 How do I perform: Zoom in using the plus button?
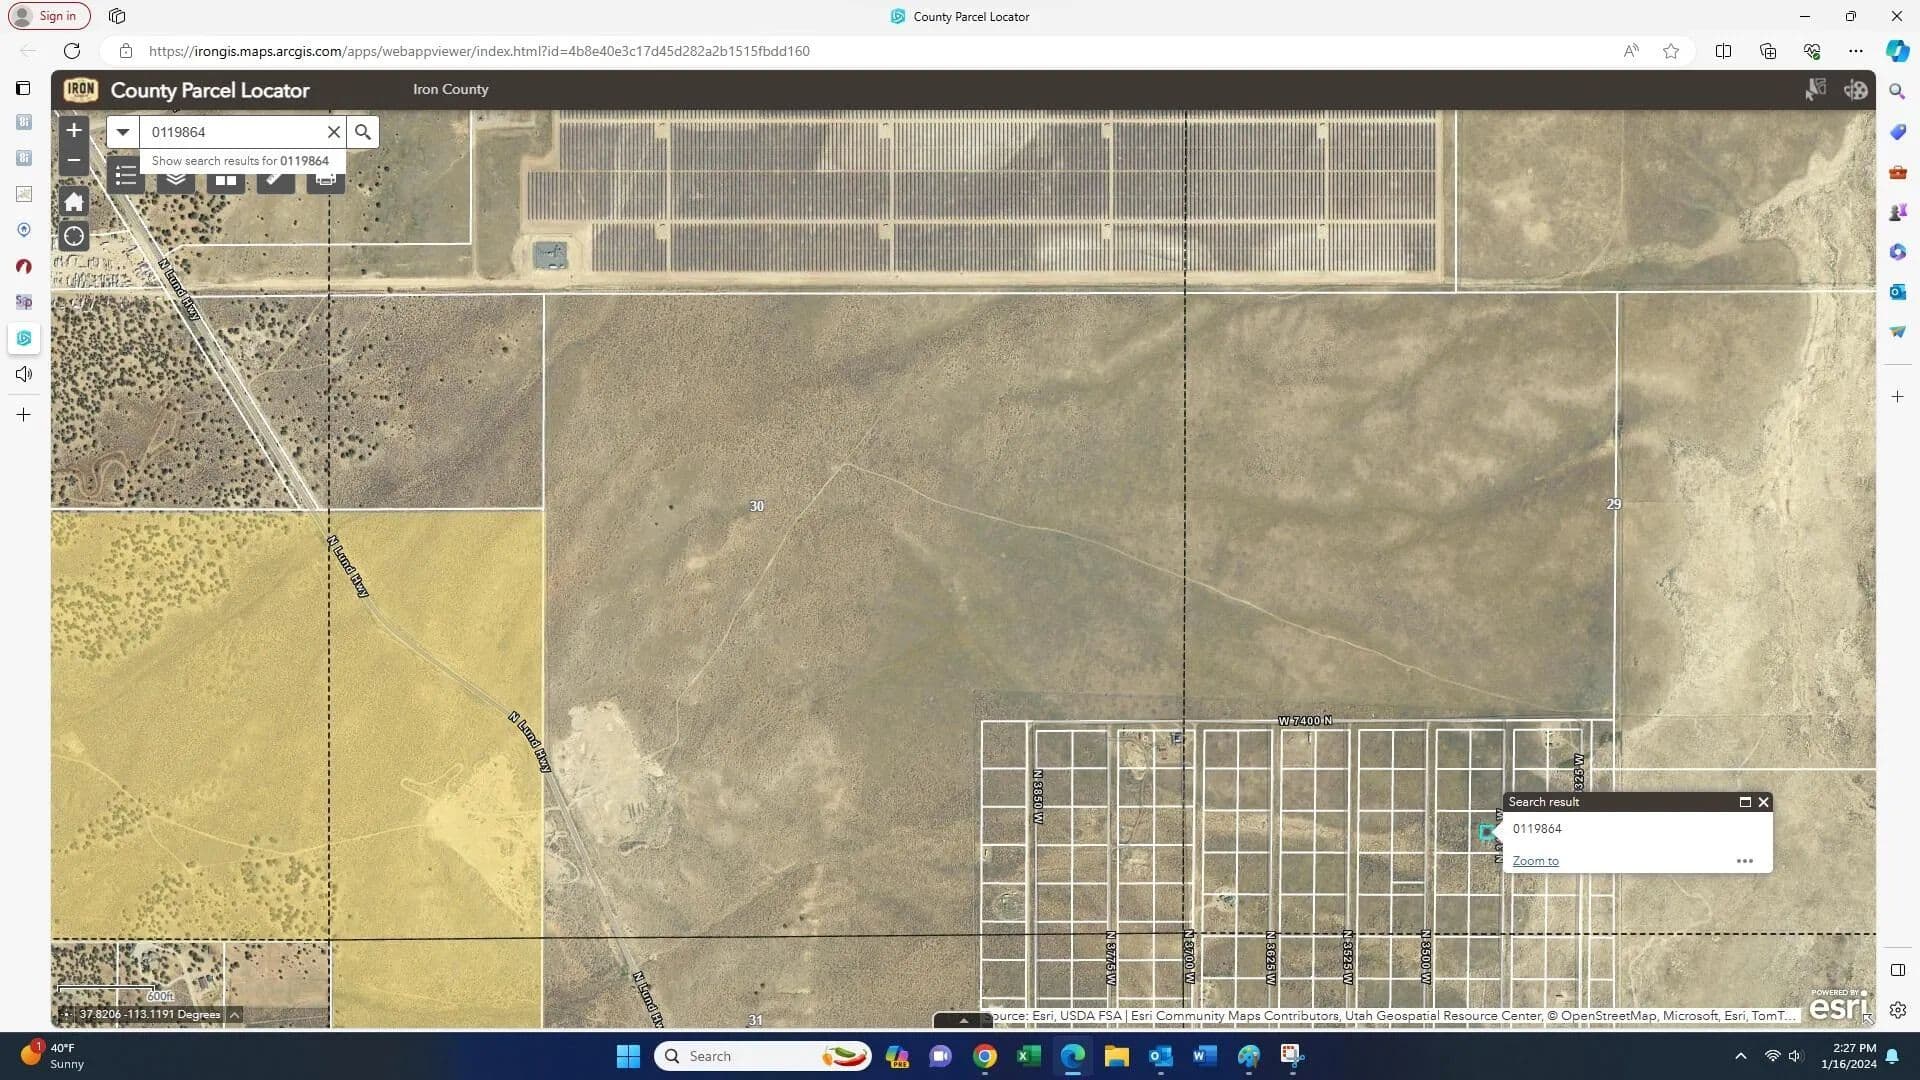tap(74, 130)
